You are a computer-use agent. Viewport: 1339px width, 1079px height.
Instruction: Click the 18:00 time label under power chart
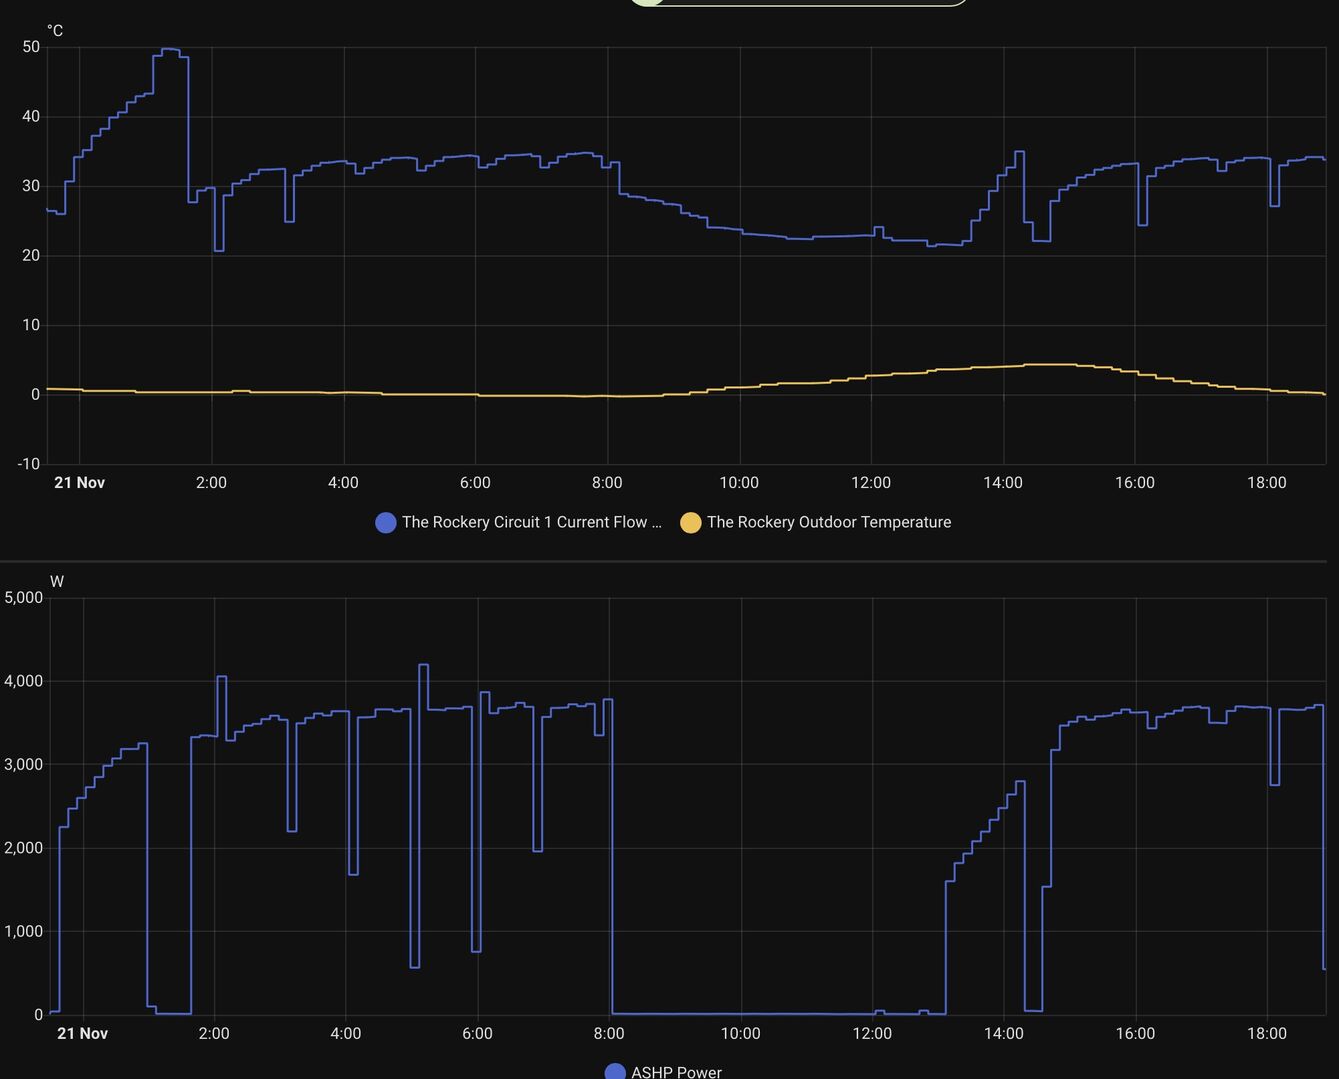pos(1267,1033)
